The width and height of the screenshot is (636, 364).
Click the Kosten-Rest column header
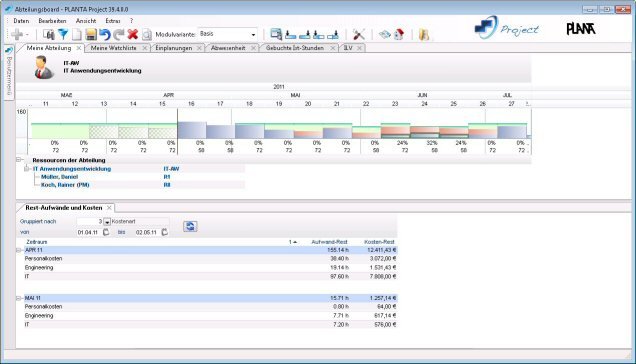[x=379, y=242]
